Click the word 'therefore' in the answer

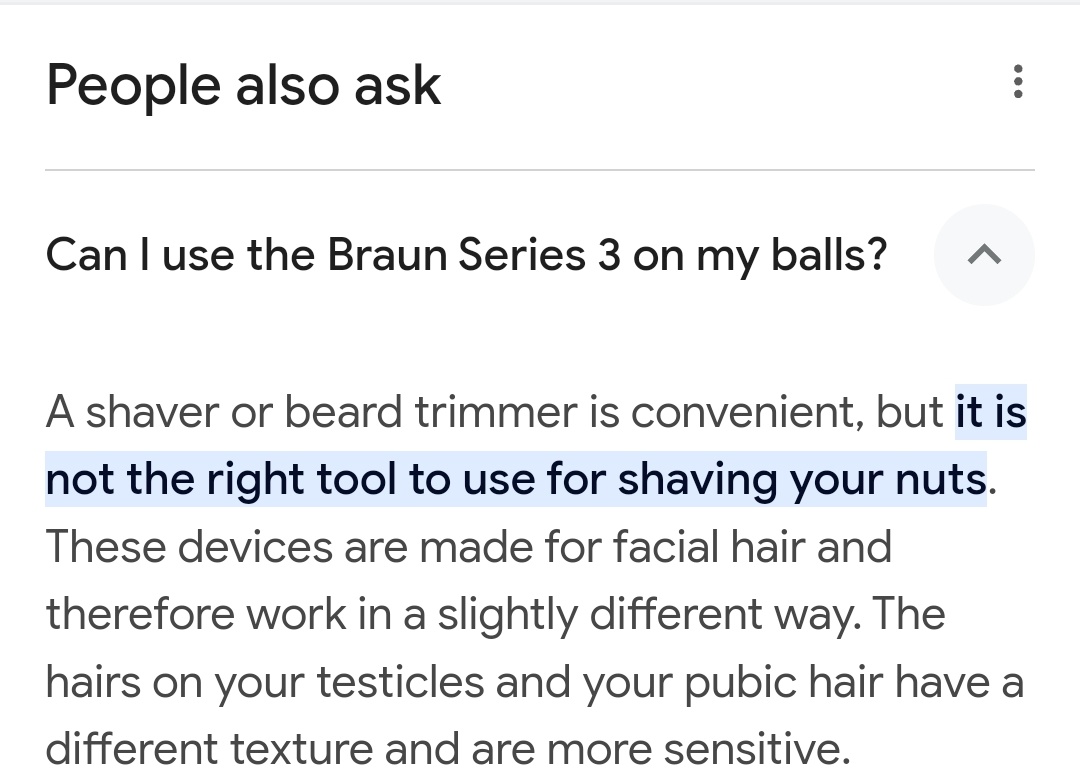coord(141,614)
